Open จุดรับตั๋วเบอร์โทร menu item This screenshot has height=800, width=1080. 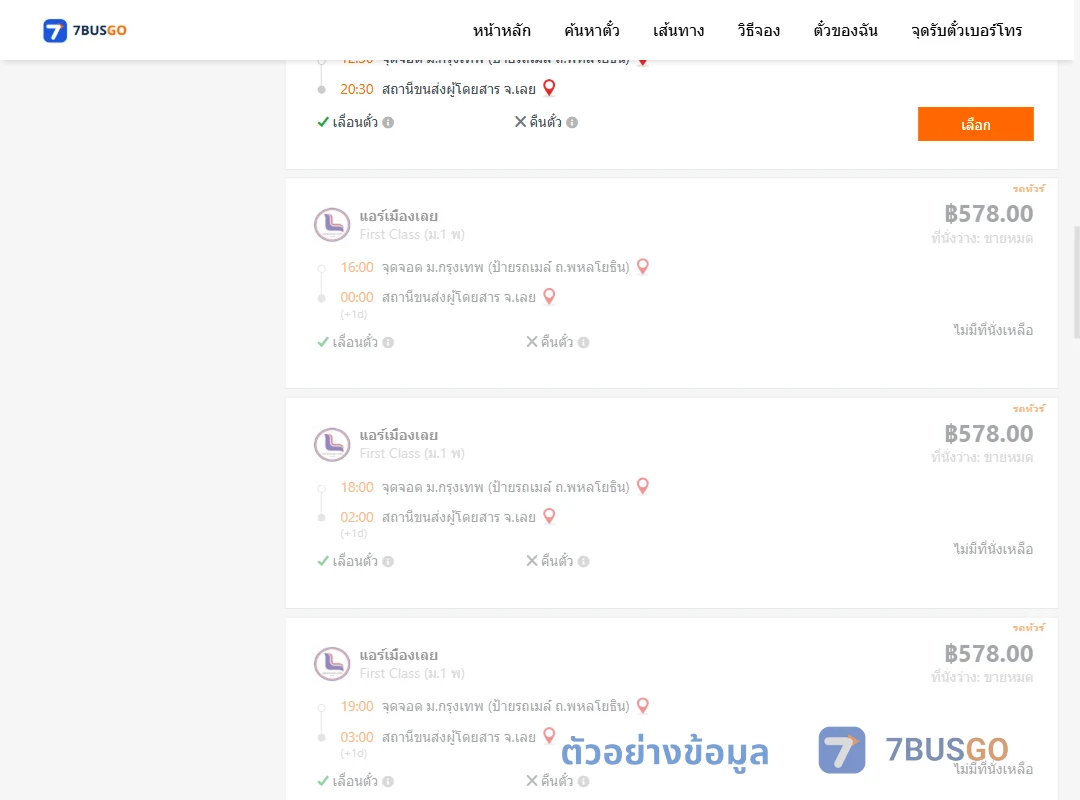click(x=966, y=30)
